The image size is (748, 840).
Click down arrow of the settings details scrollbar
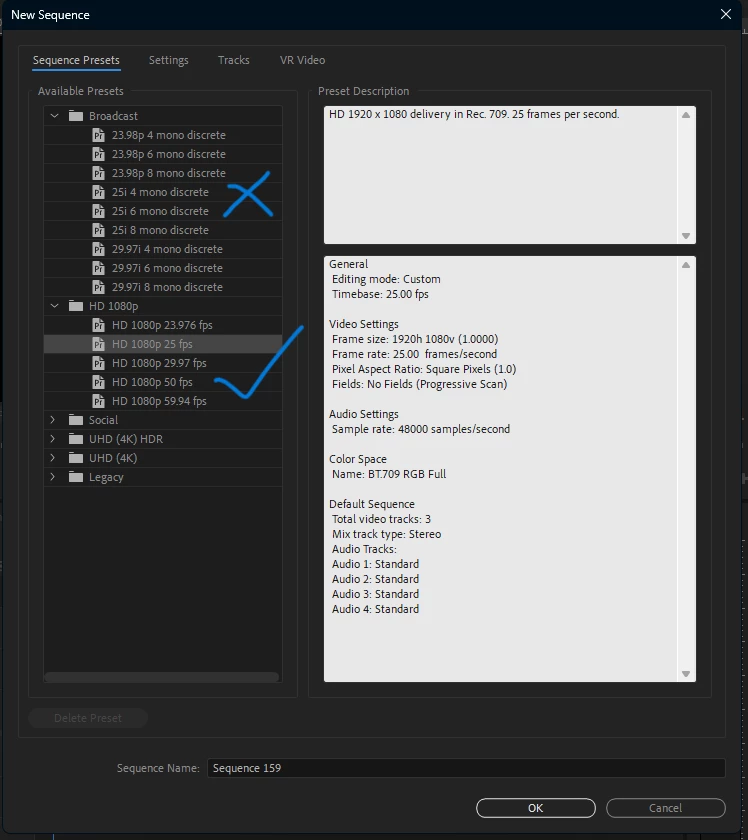pyautogui.click(x=686, y=674)
